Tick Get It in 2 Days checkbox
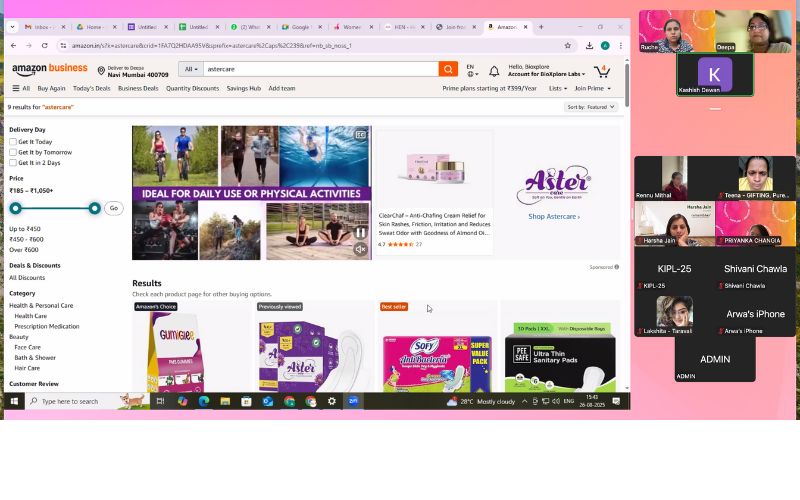800x500 pixels. [13, 162]
